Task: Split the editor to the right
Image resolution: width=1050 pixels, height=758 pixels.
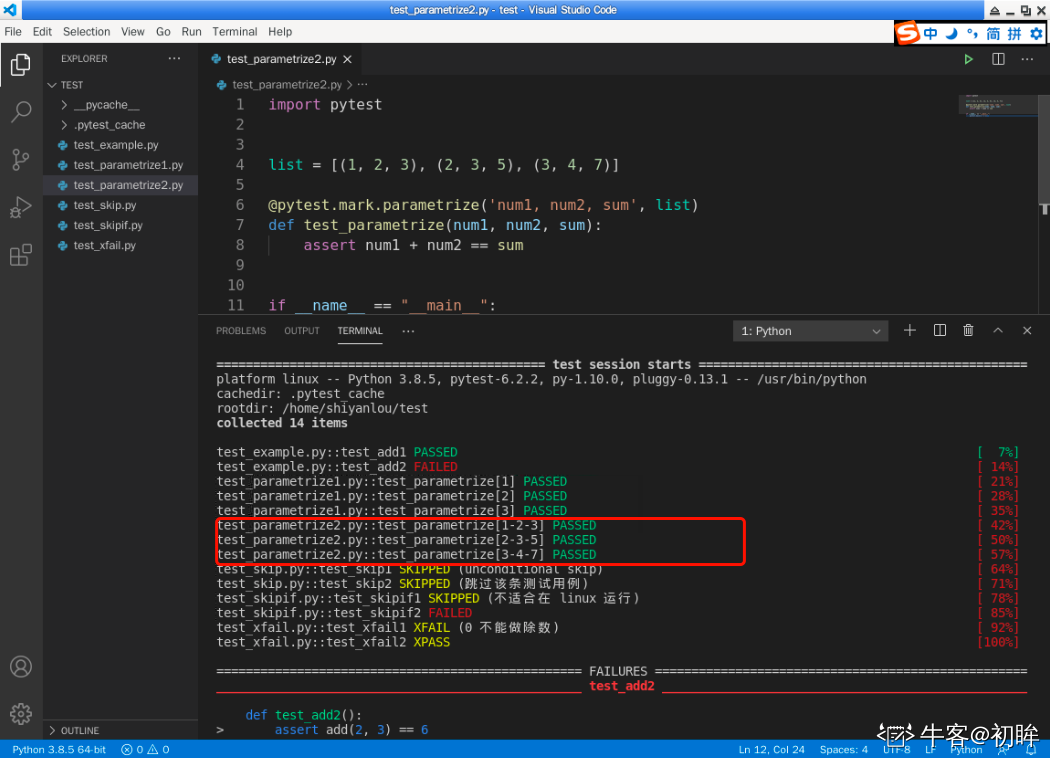Action: (x=998, y=59)
